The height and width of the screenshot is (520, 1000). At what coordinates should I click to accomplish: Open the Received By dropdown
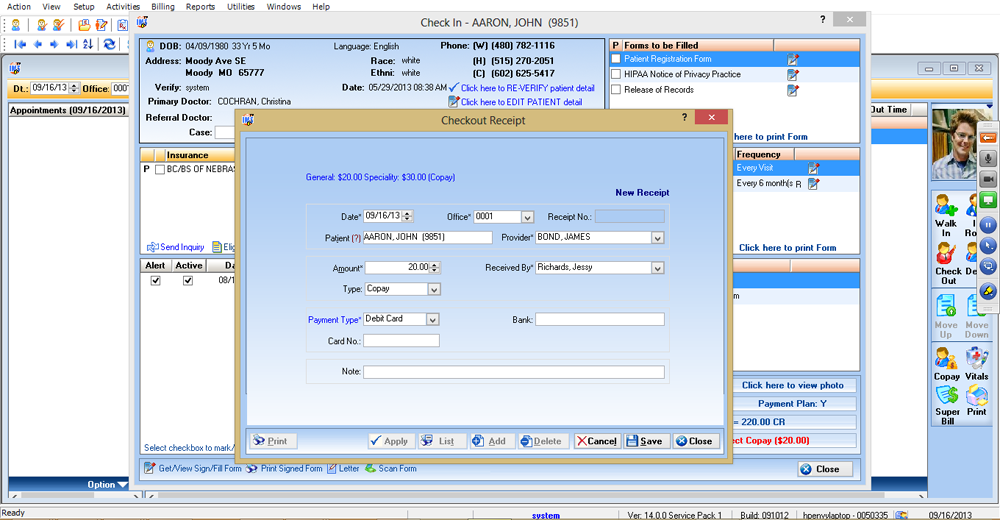[x=657, y=268]
